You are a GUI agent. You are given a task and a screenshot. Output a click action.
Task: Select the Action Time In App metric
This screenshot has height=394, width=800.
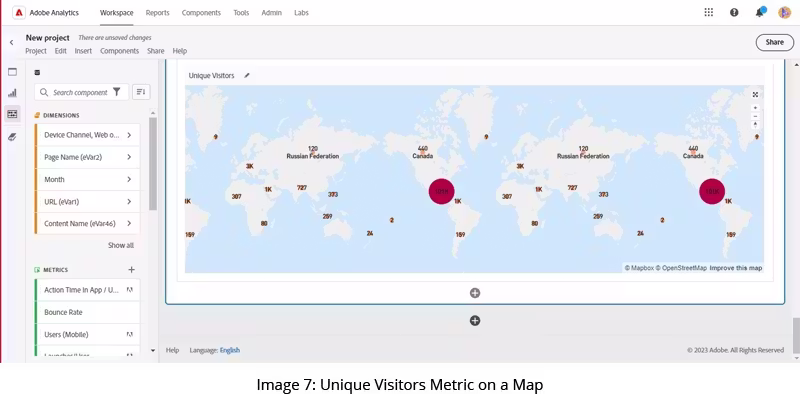(x=87, y=290)
